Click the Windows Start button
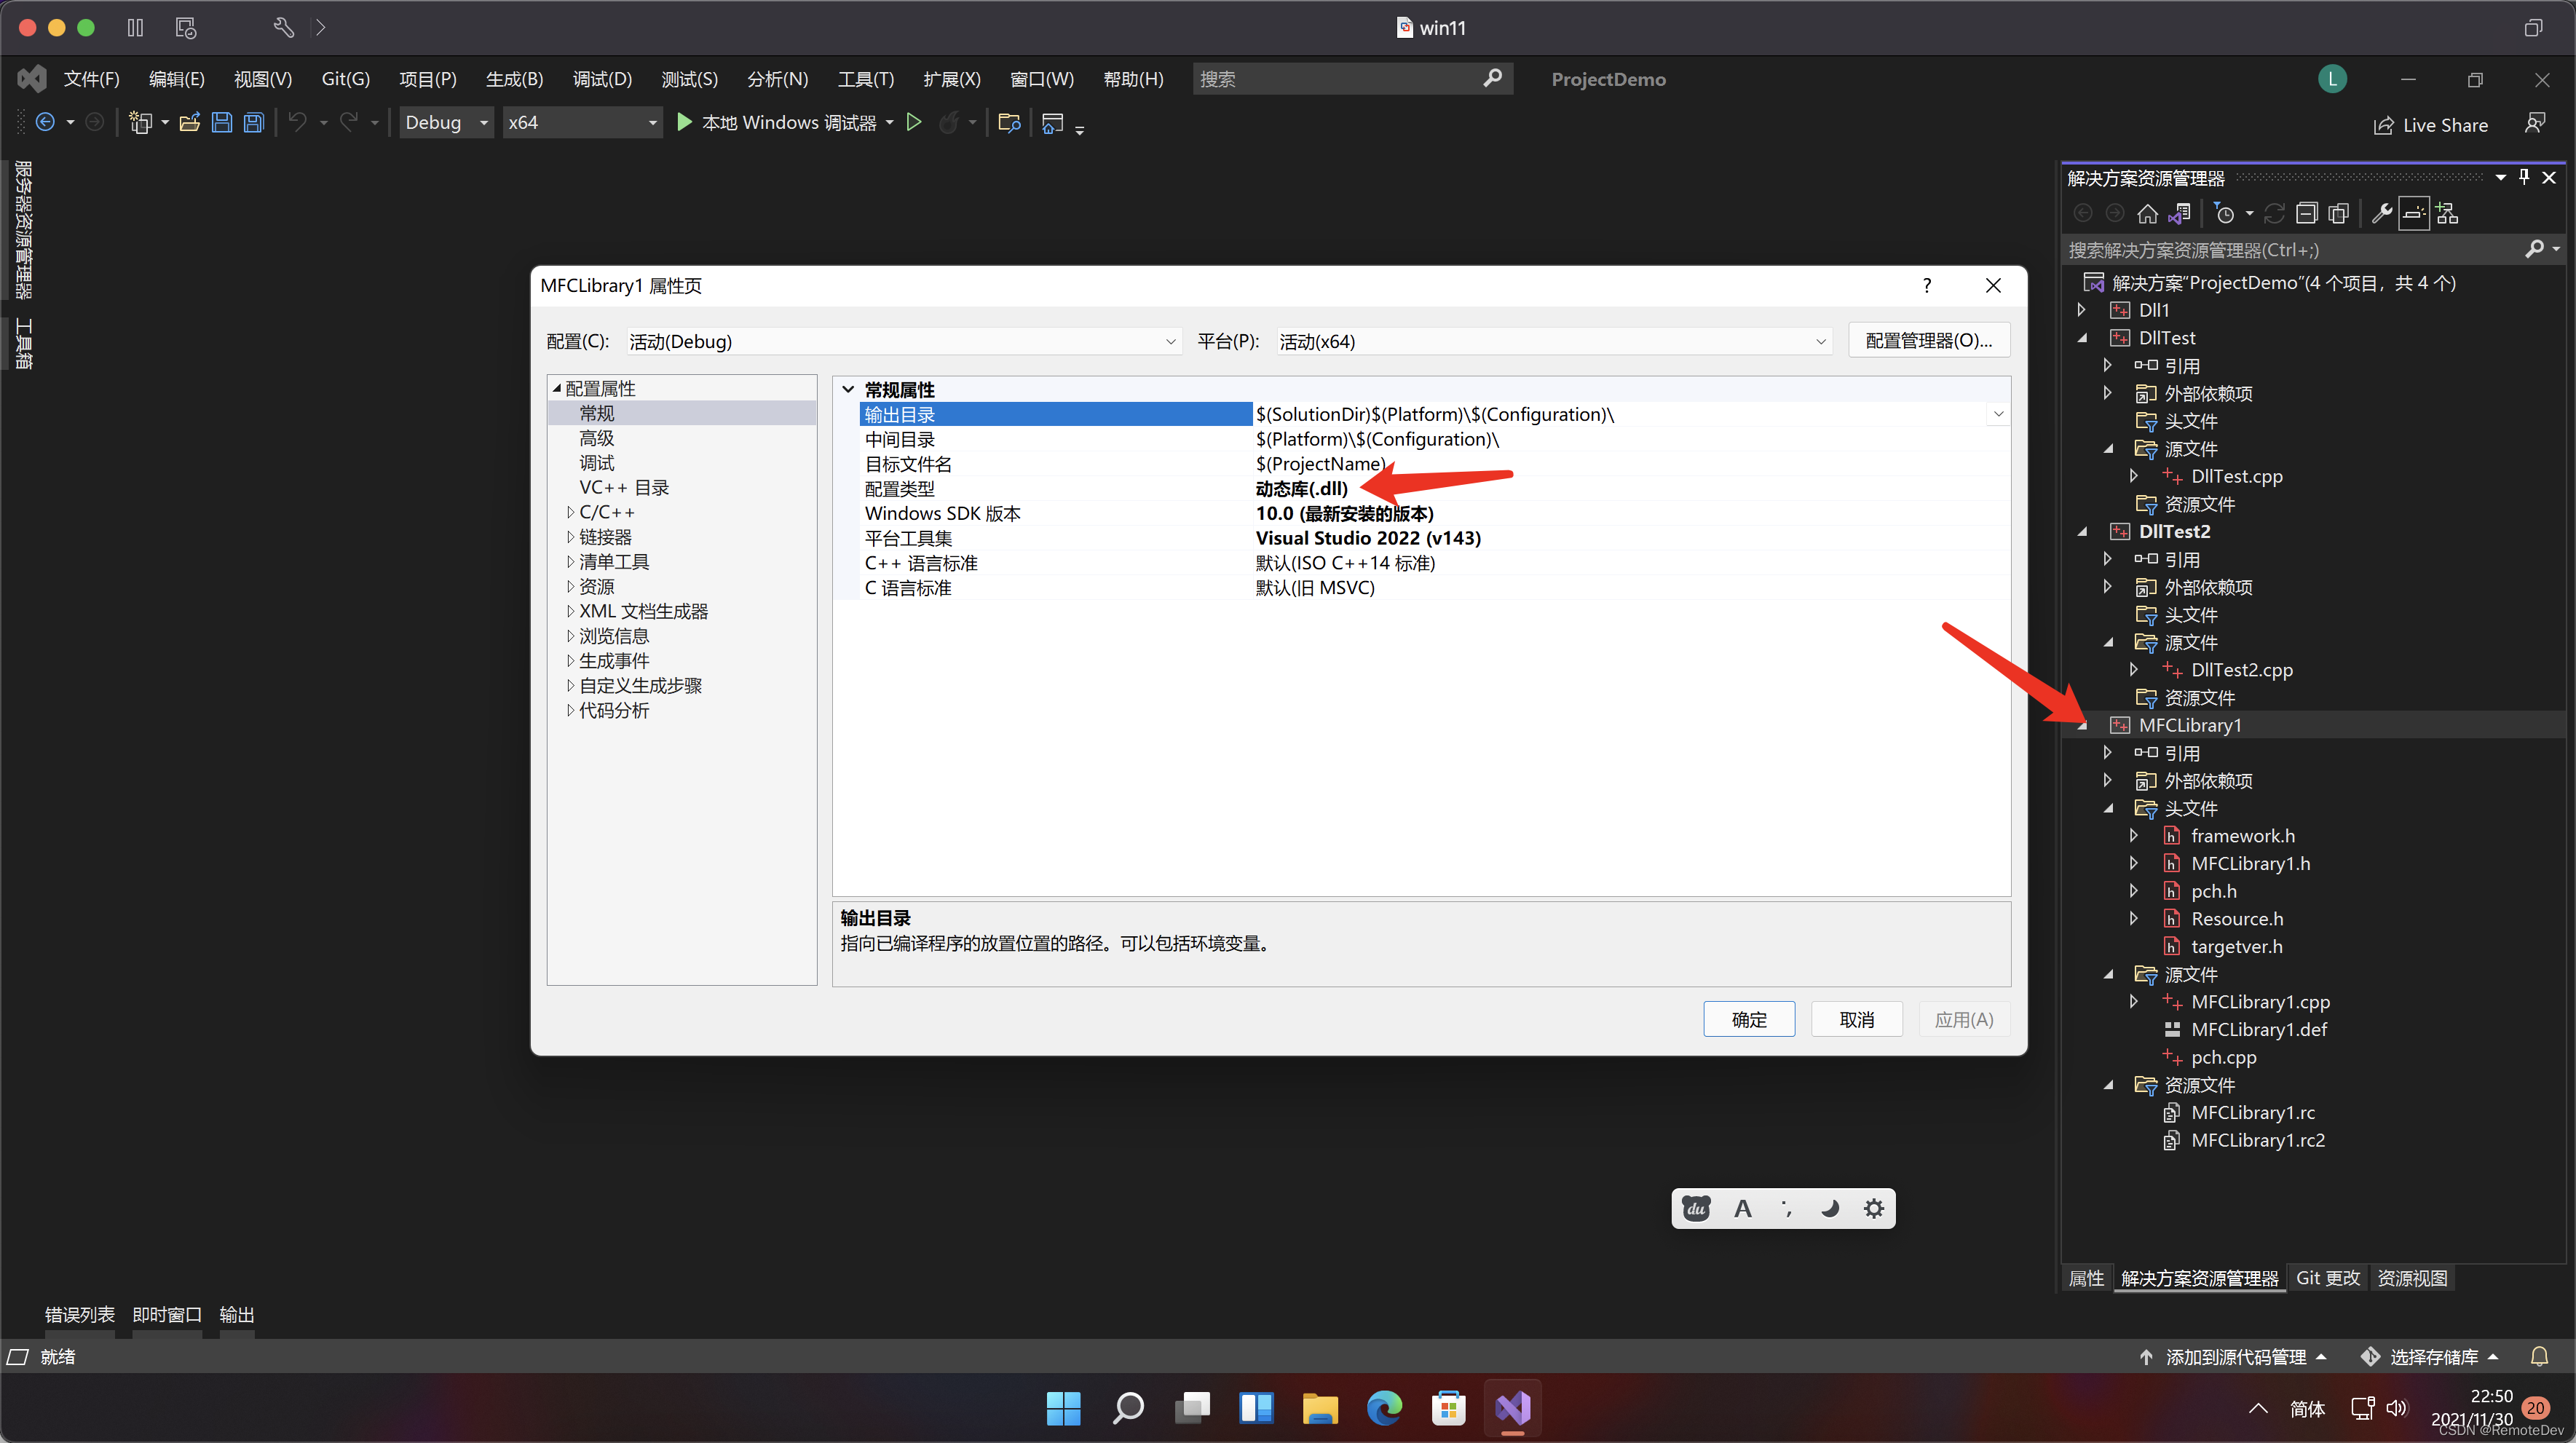This screenshot has width=2576, height=1443. (1063, 1408)
